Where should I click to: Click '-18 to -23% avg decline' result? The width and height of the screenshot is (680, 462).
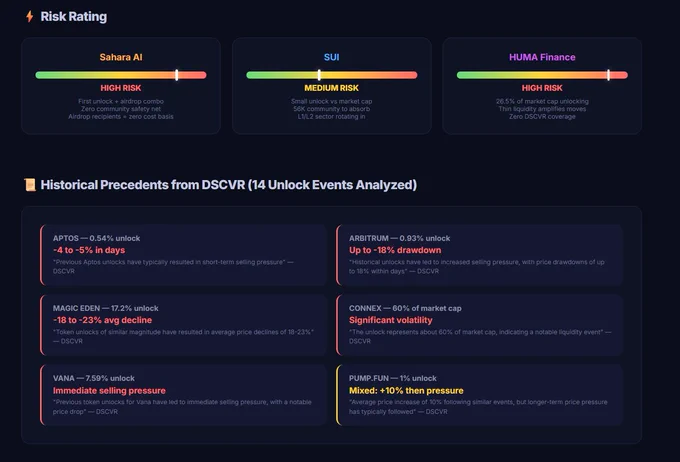click(102, 320)
